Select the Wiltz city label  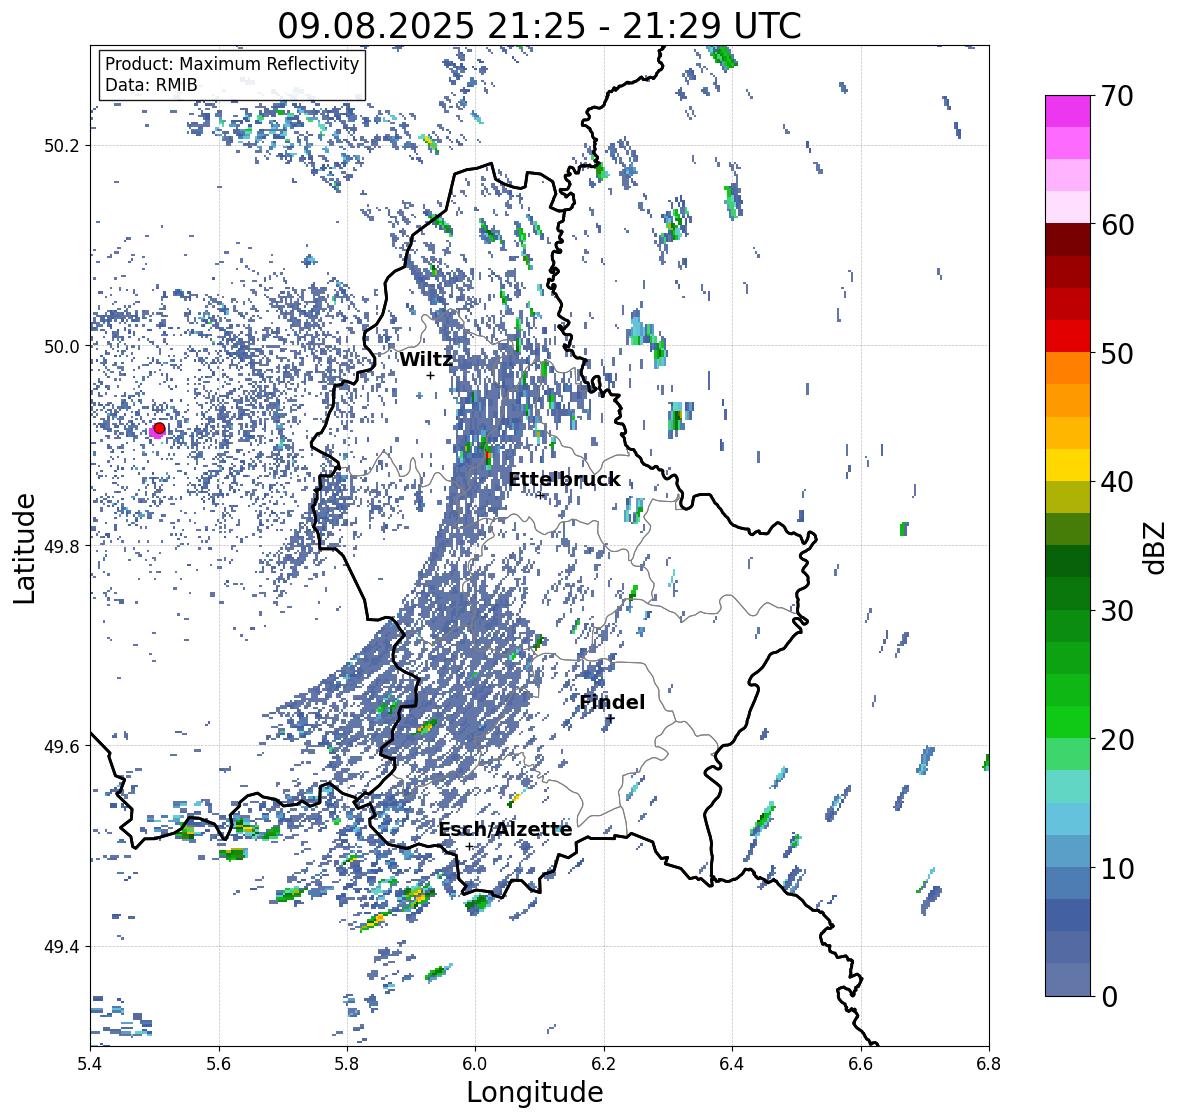(426, 359)
